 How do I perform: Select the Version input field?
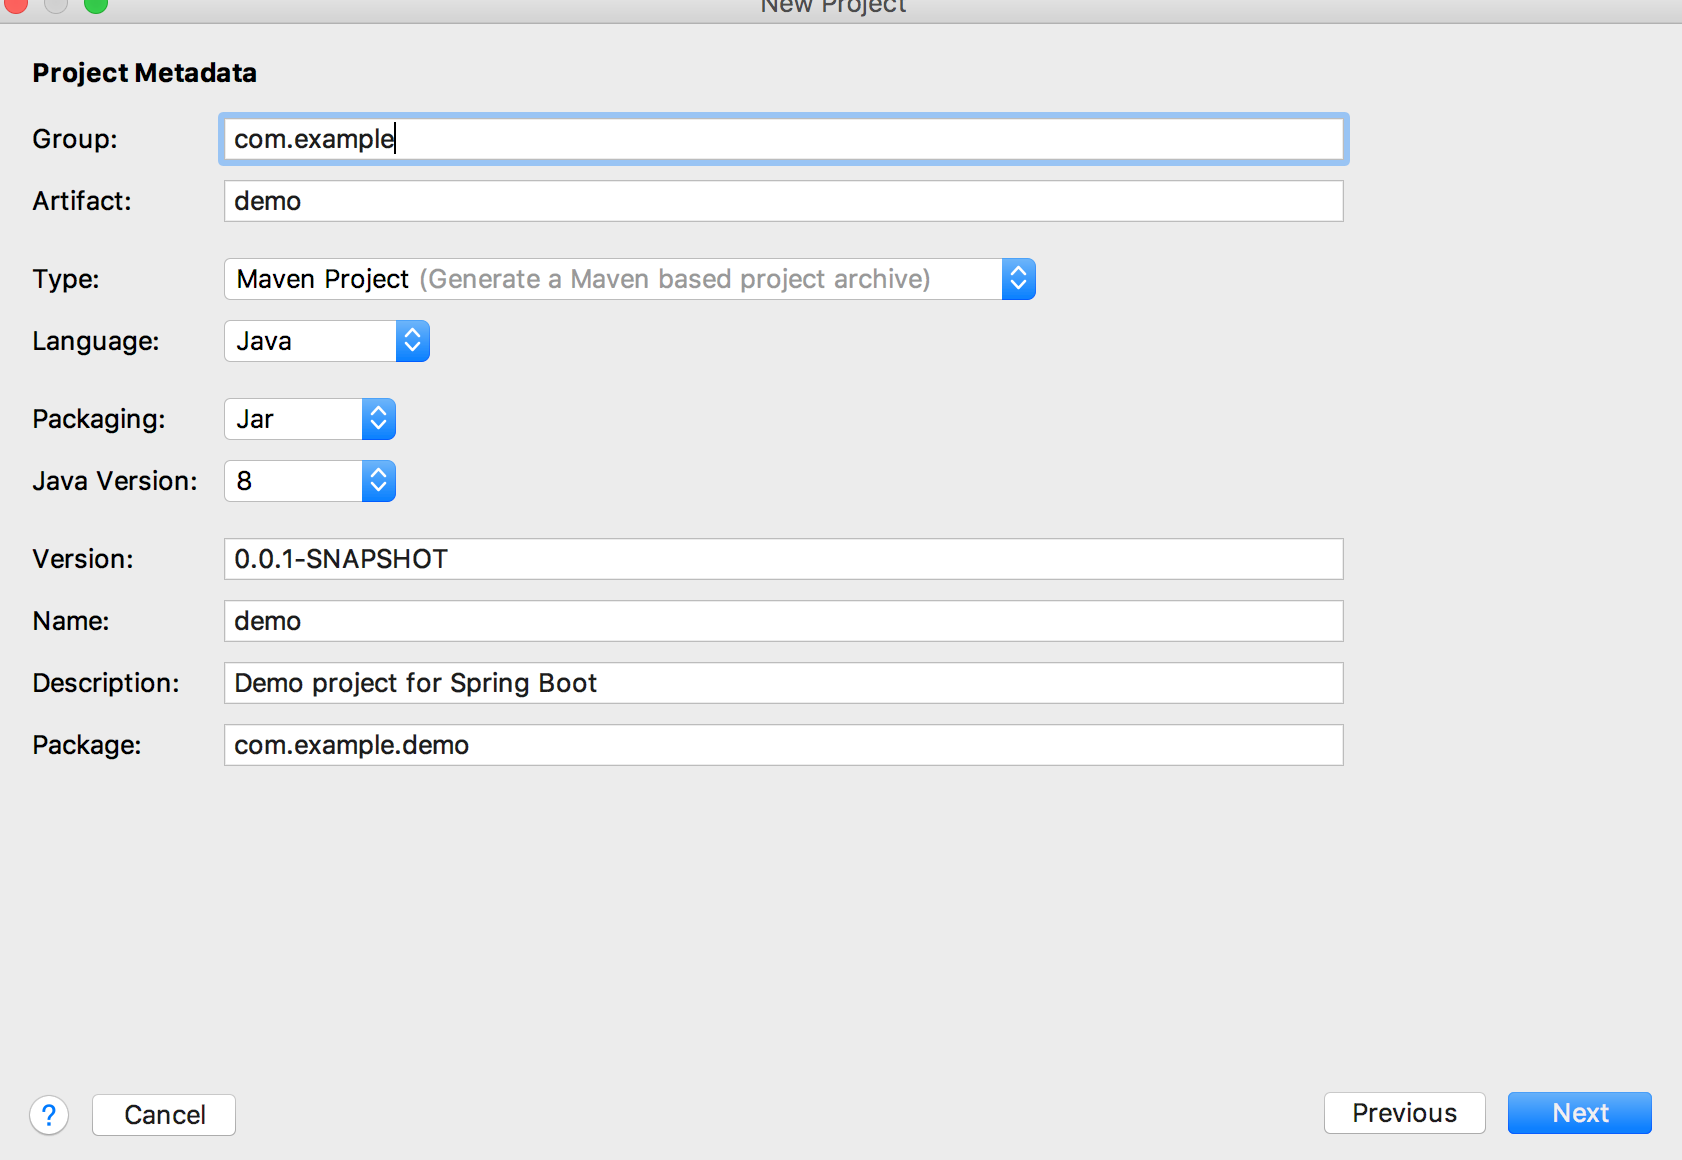pos(783,559)
